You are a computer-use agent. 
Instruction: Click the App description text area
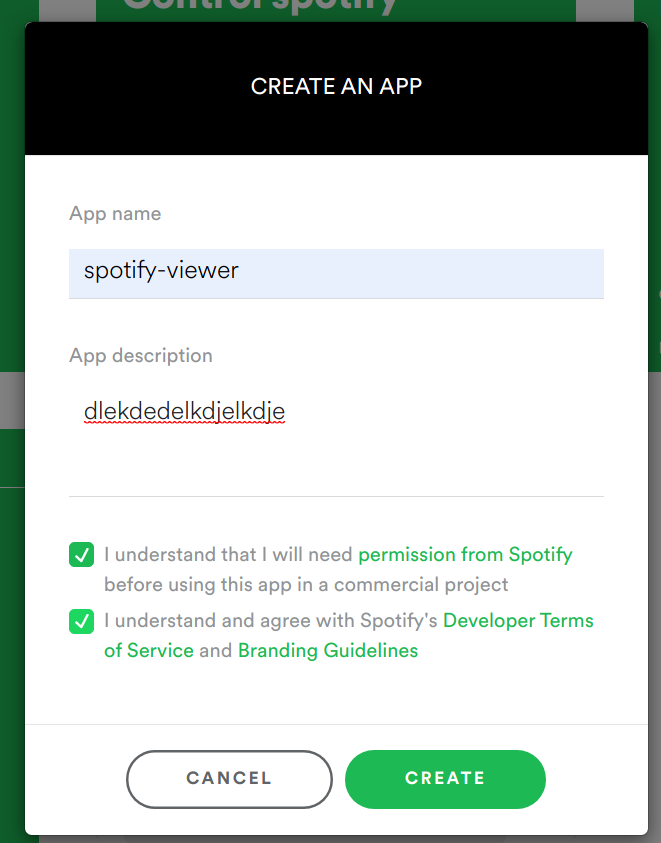(336, 442)
